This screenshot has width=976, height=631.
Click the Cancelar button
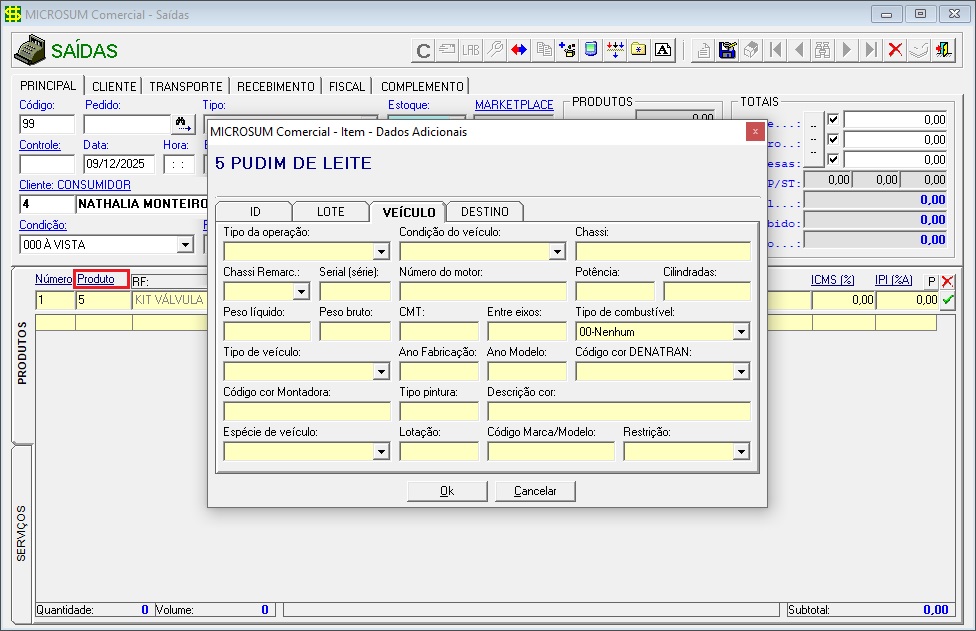point(534,491)
